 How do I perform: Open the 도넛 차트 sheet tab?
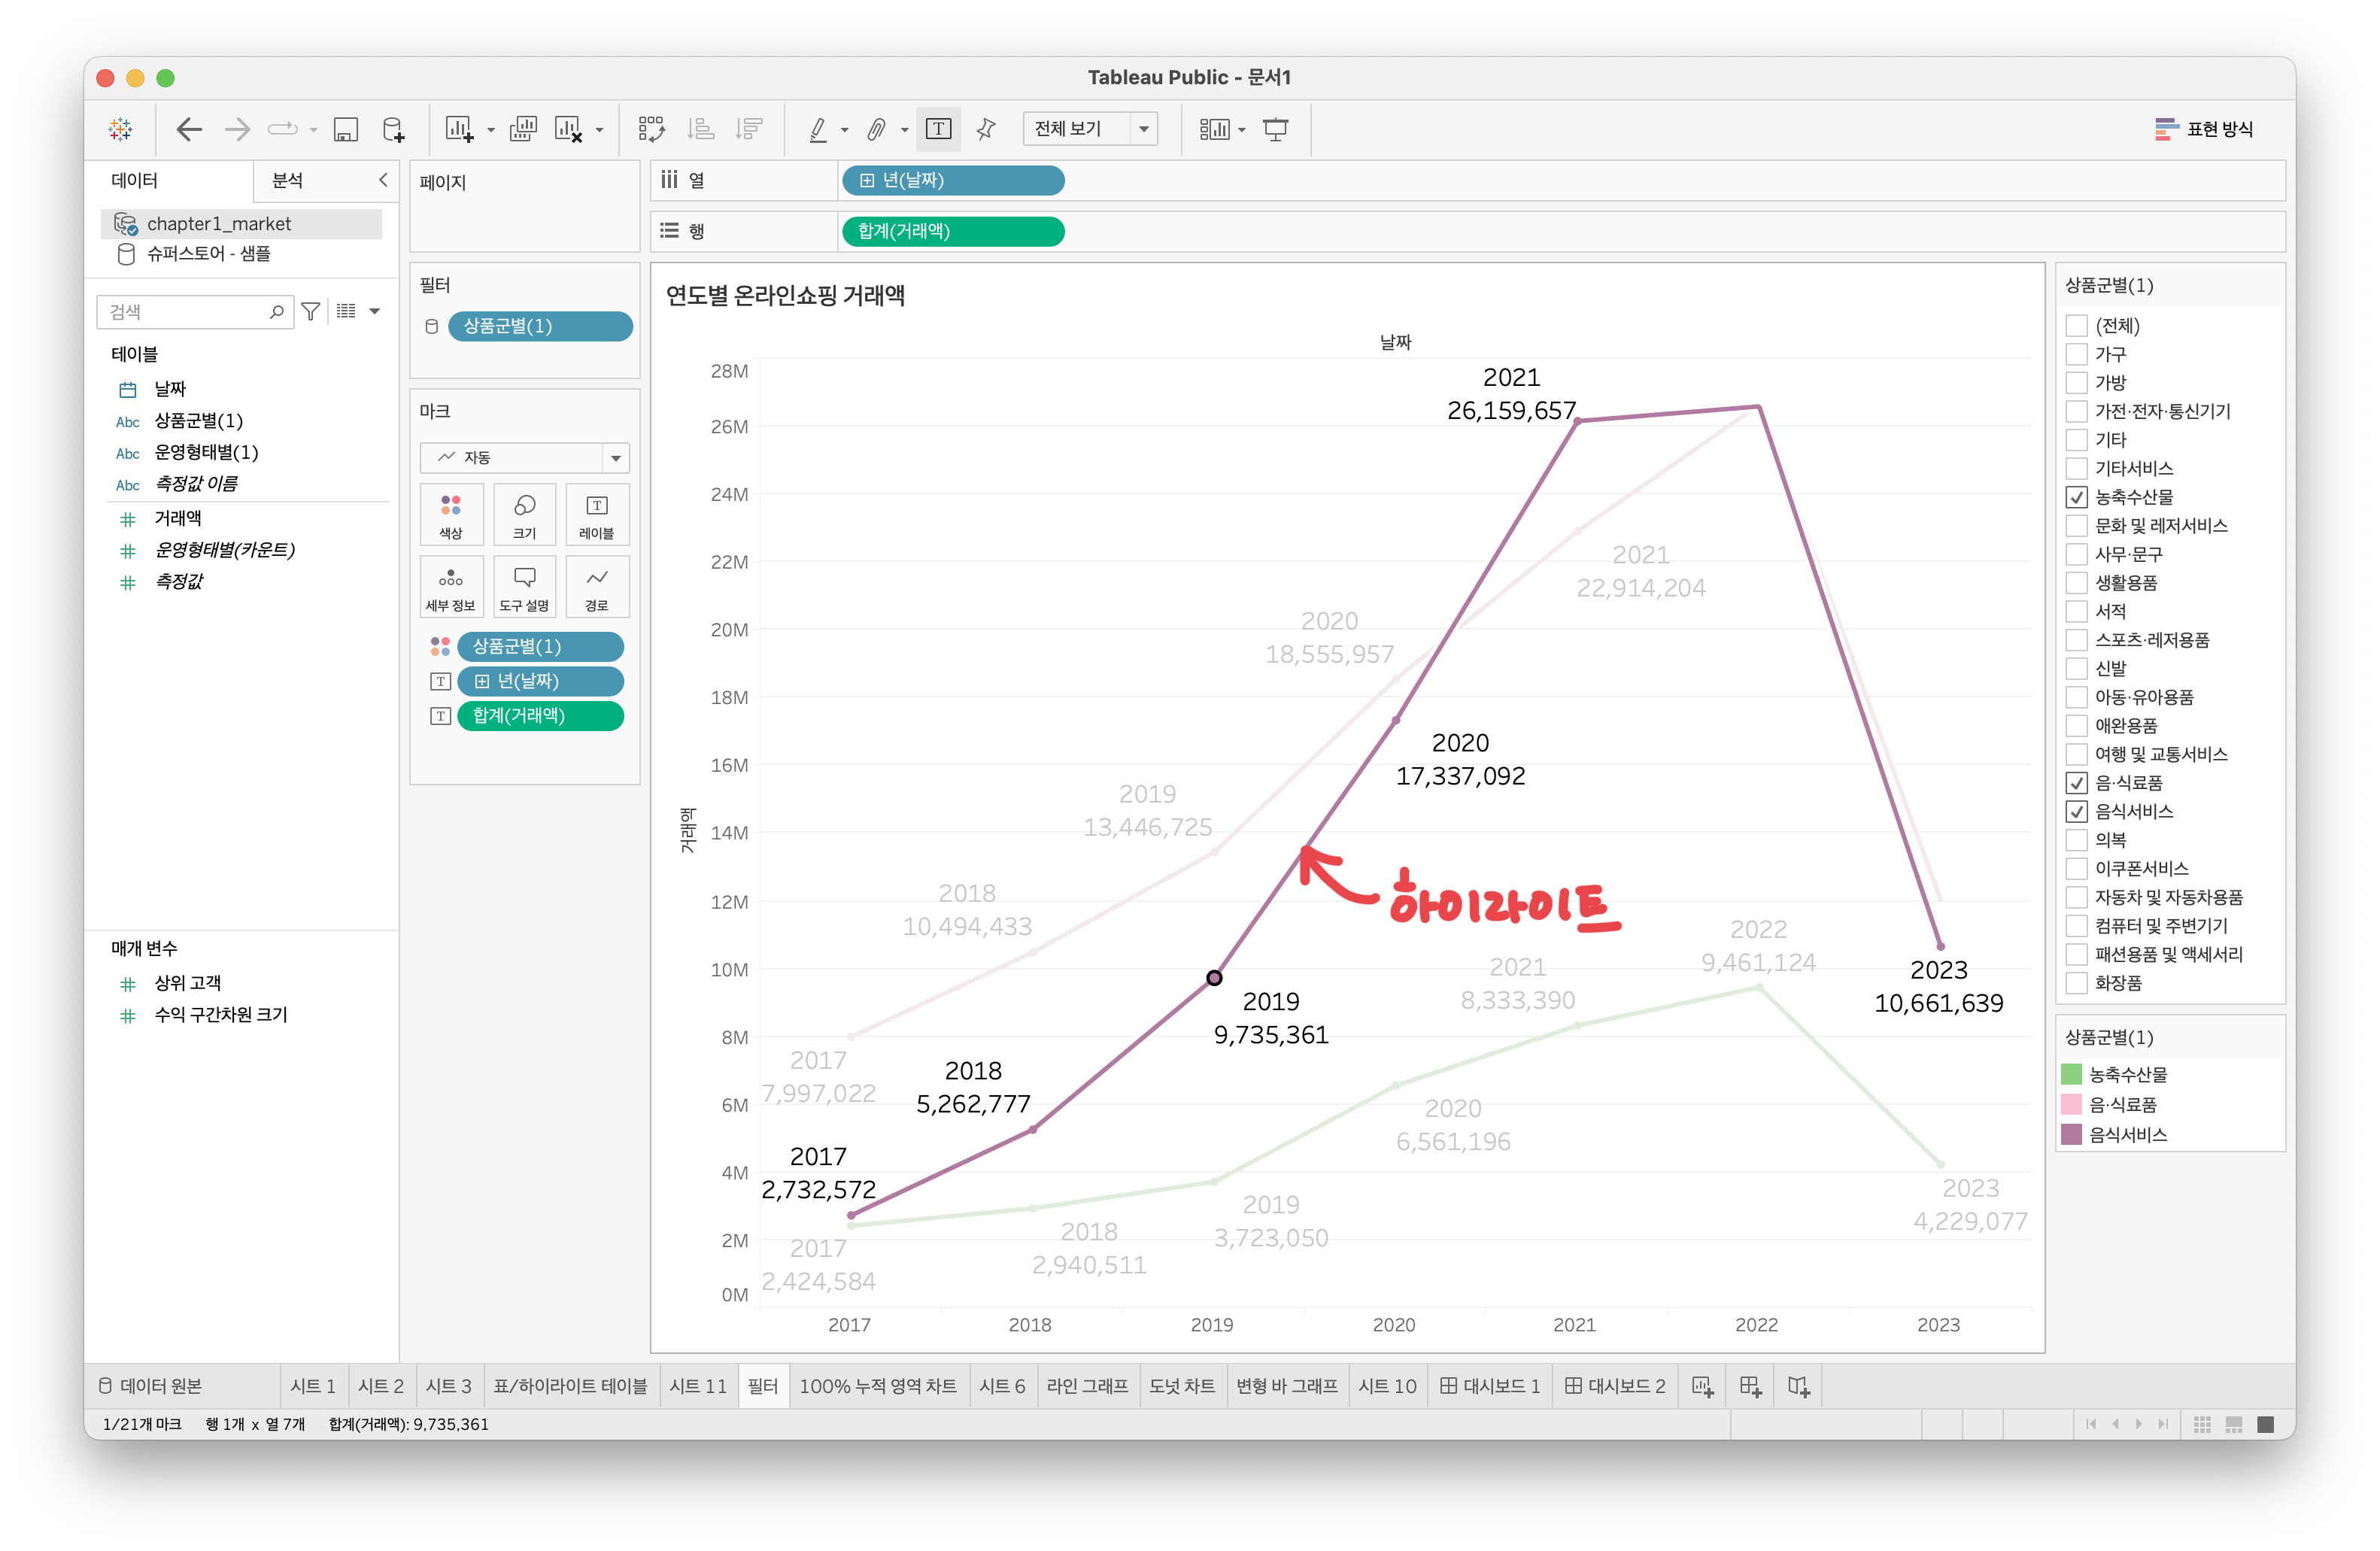[1181, 1386]
